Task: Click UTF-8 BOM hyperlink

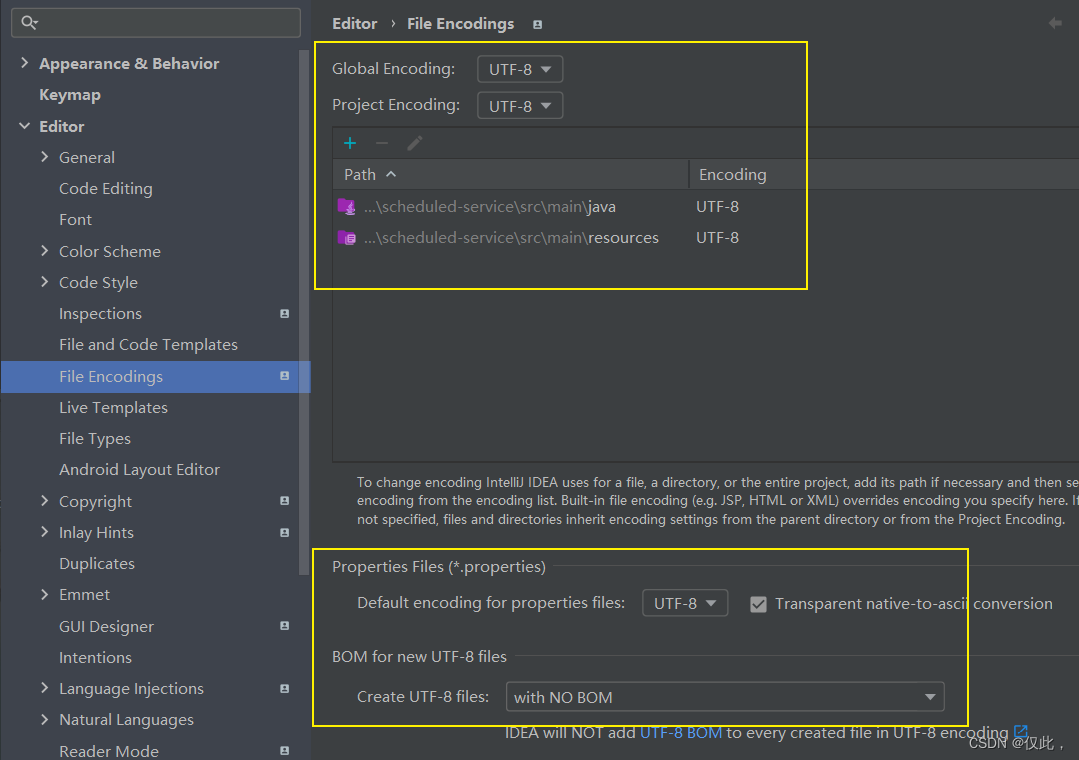Action: [x=681, y=732]
